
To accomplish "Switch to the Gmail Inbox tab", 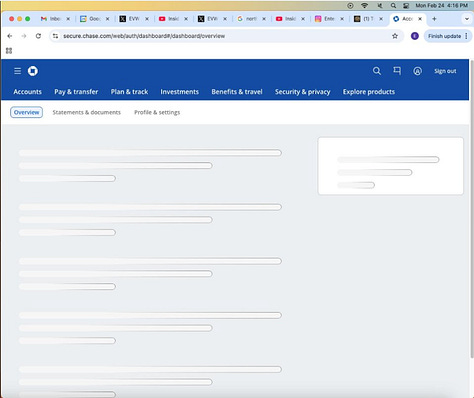I will 55,19.
